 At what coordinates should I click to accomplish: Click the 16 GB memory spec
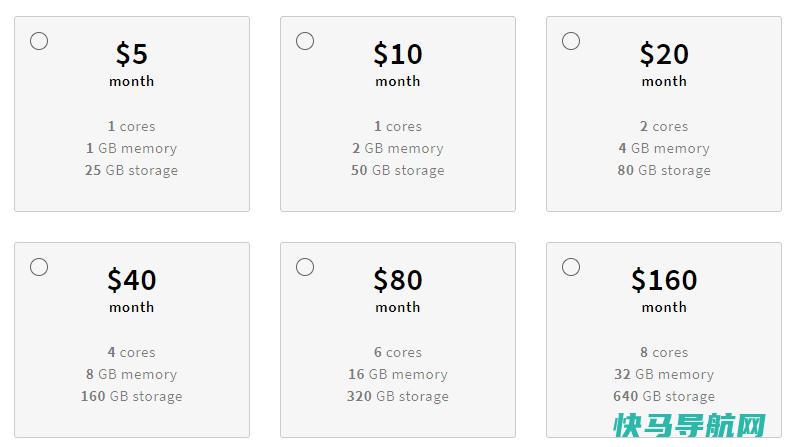coord(398,374)
